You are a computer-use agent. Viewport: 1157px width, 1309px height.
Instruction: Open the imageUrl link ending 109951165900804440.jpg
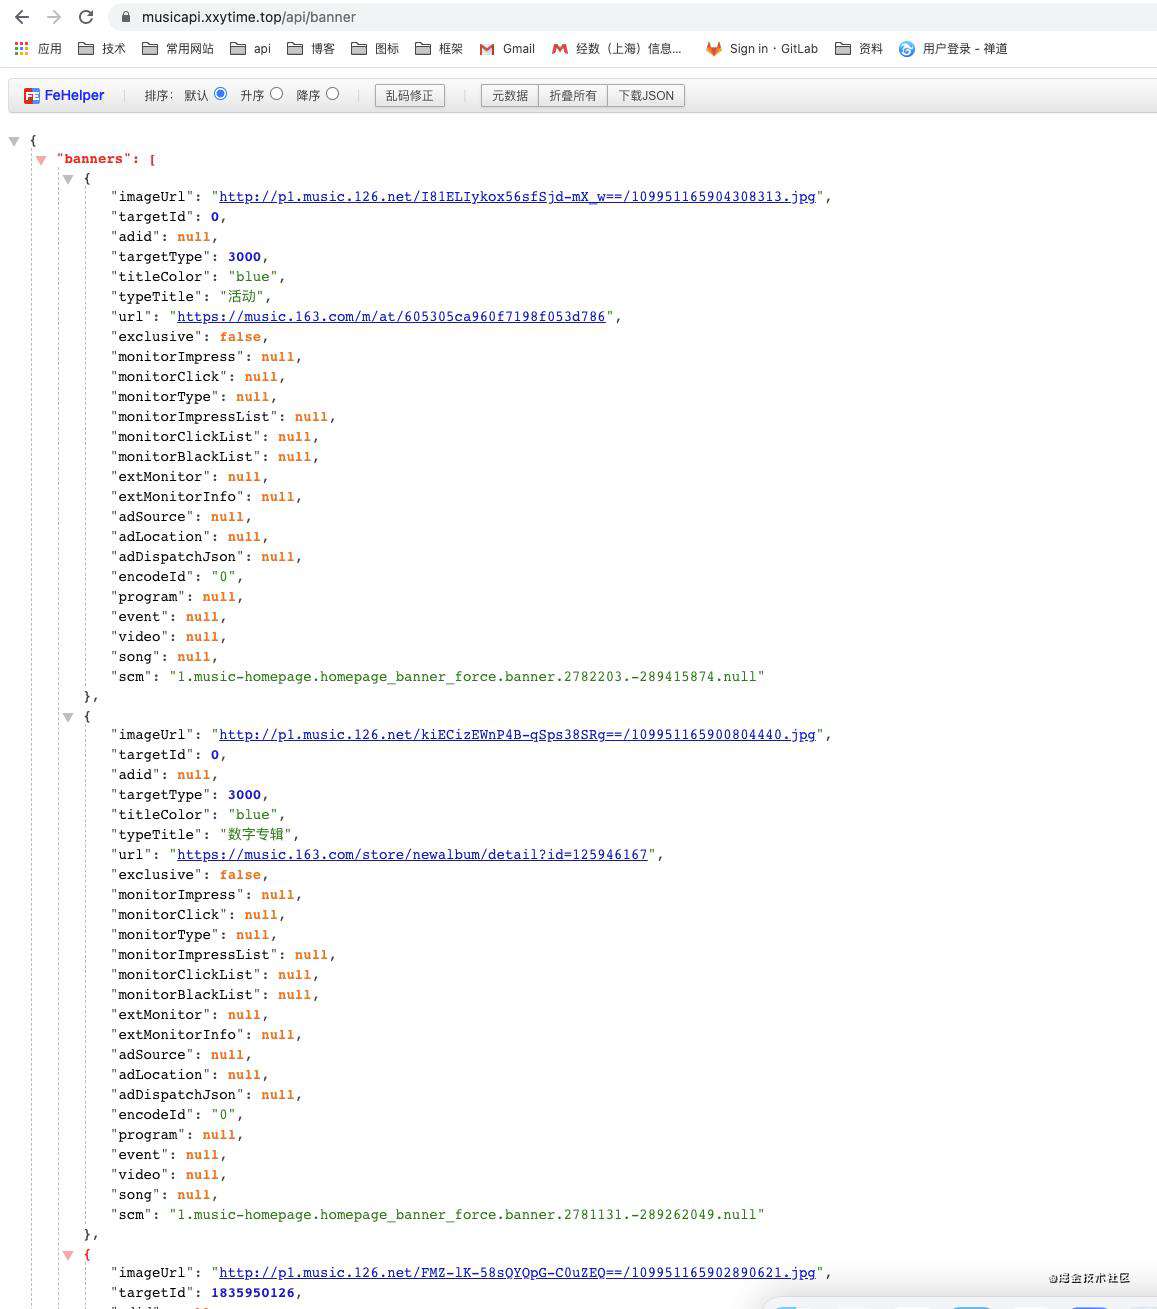[517, 735]
